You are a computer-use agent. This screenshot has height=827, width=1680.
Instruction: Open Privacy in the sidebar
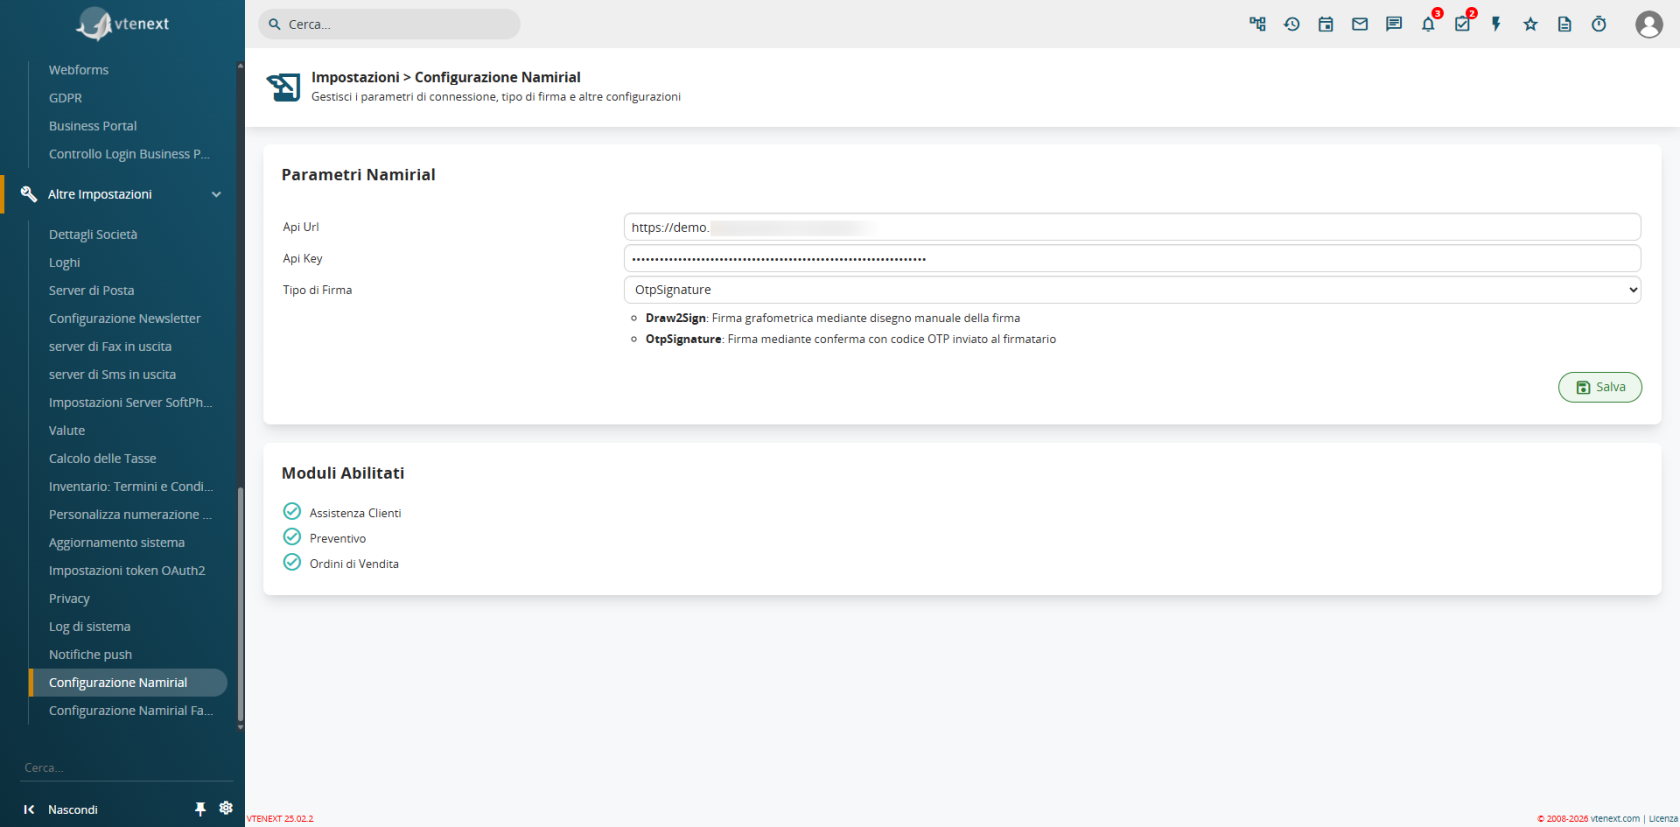pos(70,599)
